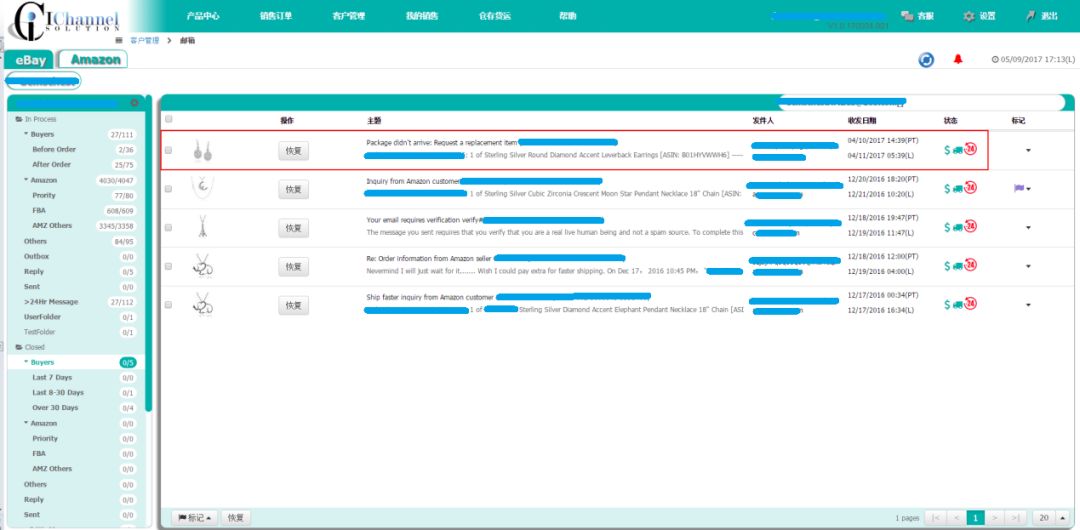This screenshot has width=1080, height=530.
Task: Click the dollar icon in Package didn't arrive row
Action: click(948, 150)
